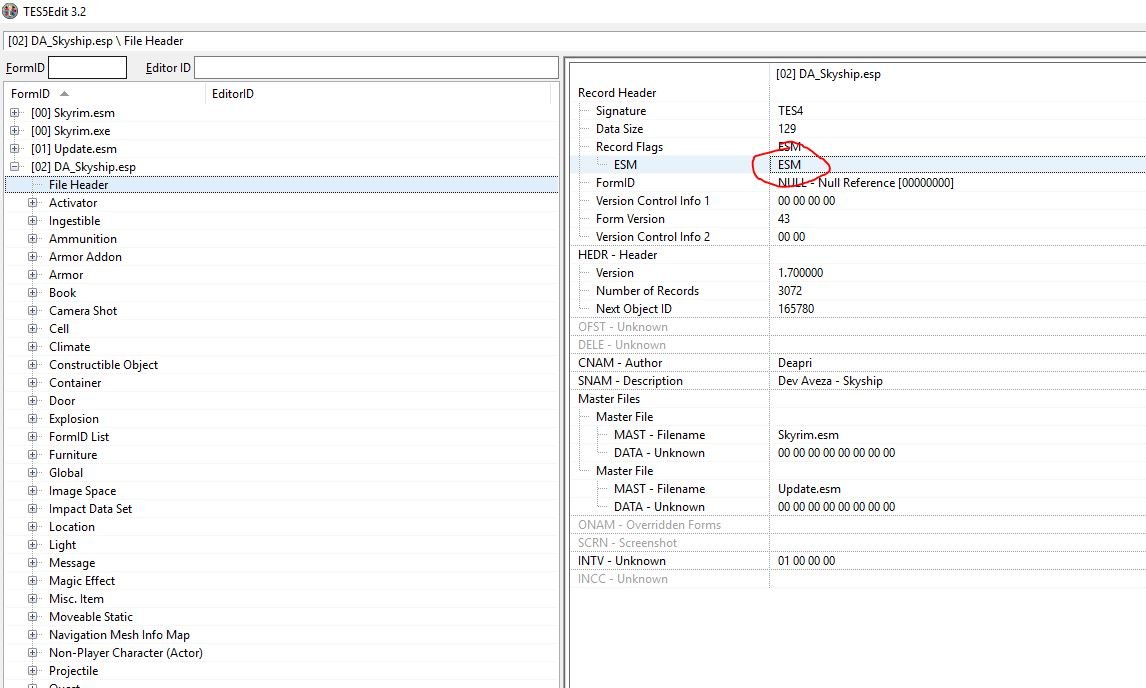
Task: Click the TES5Edit app icon in title bar
Action: pyautogui.click(x=10, y=11)
